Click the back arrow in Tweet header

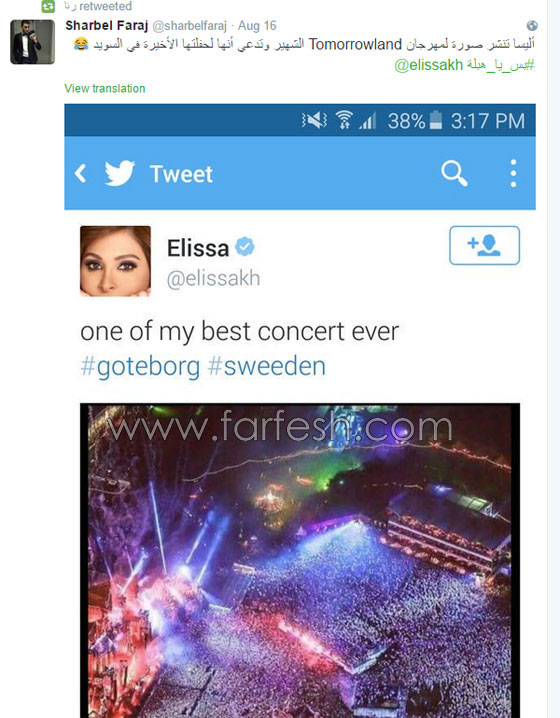81,174
